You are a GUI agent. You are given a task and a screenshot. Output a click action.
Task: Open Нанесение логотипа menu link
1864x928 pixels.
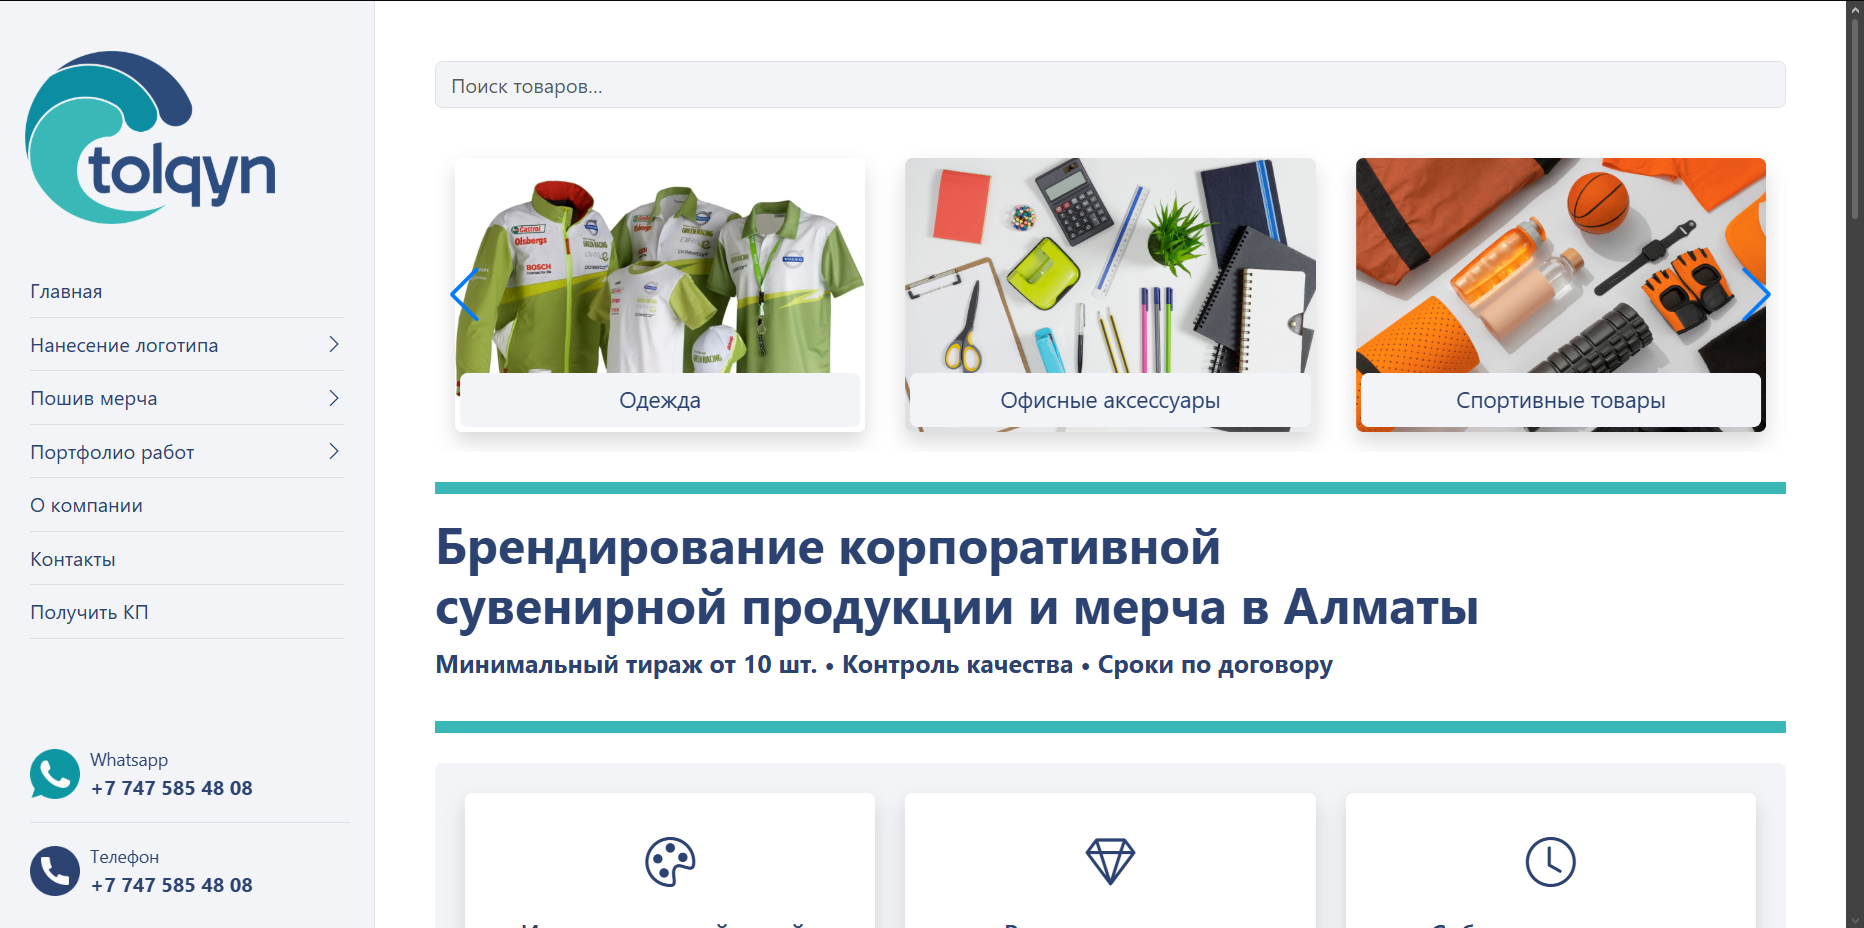click(x=124, y=345)
